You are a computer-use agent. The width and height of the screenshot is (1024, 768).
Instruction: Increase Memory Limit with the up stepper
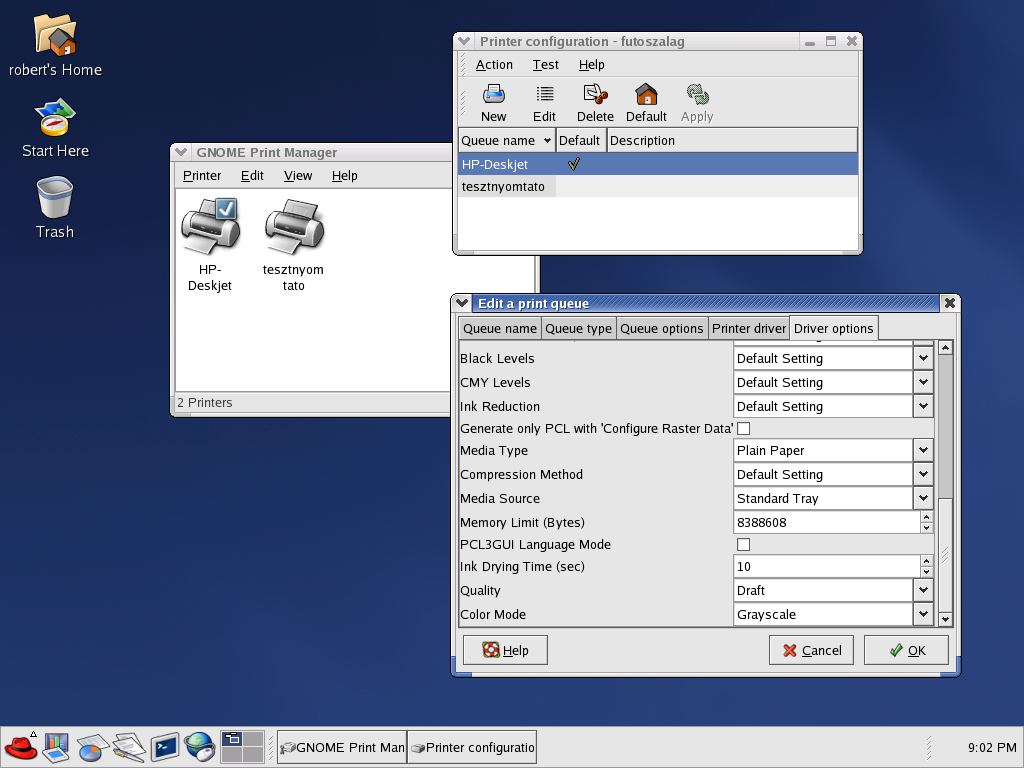pos(926,517)
